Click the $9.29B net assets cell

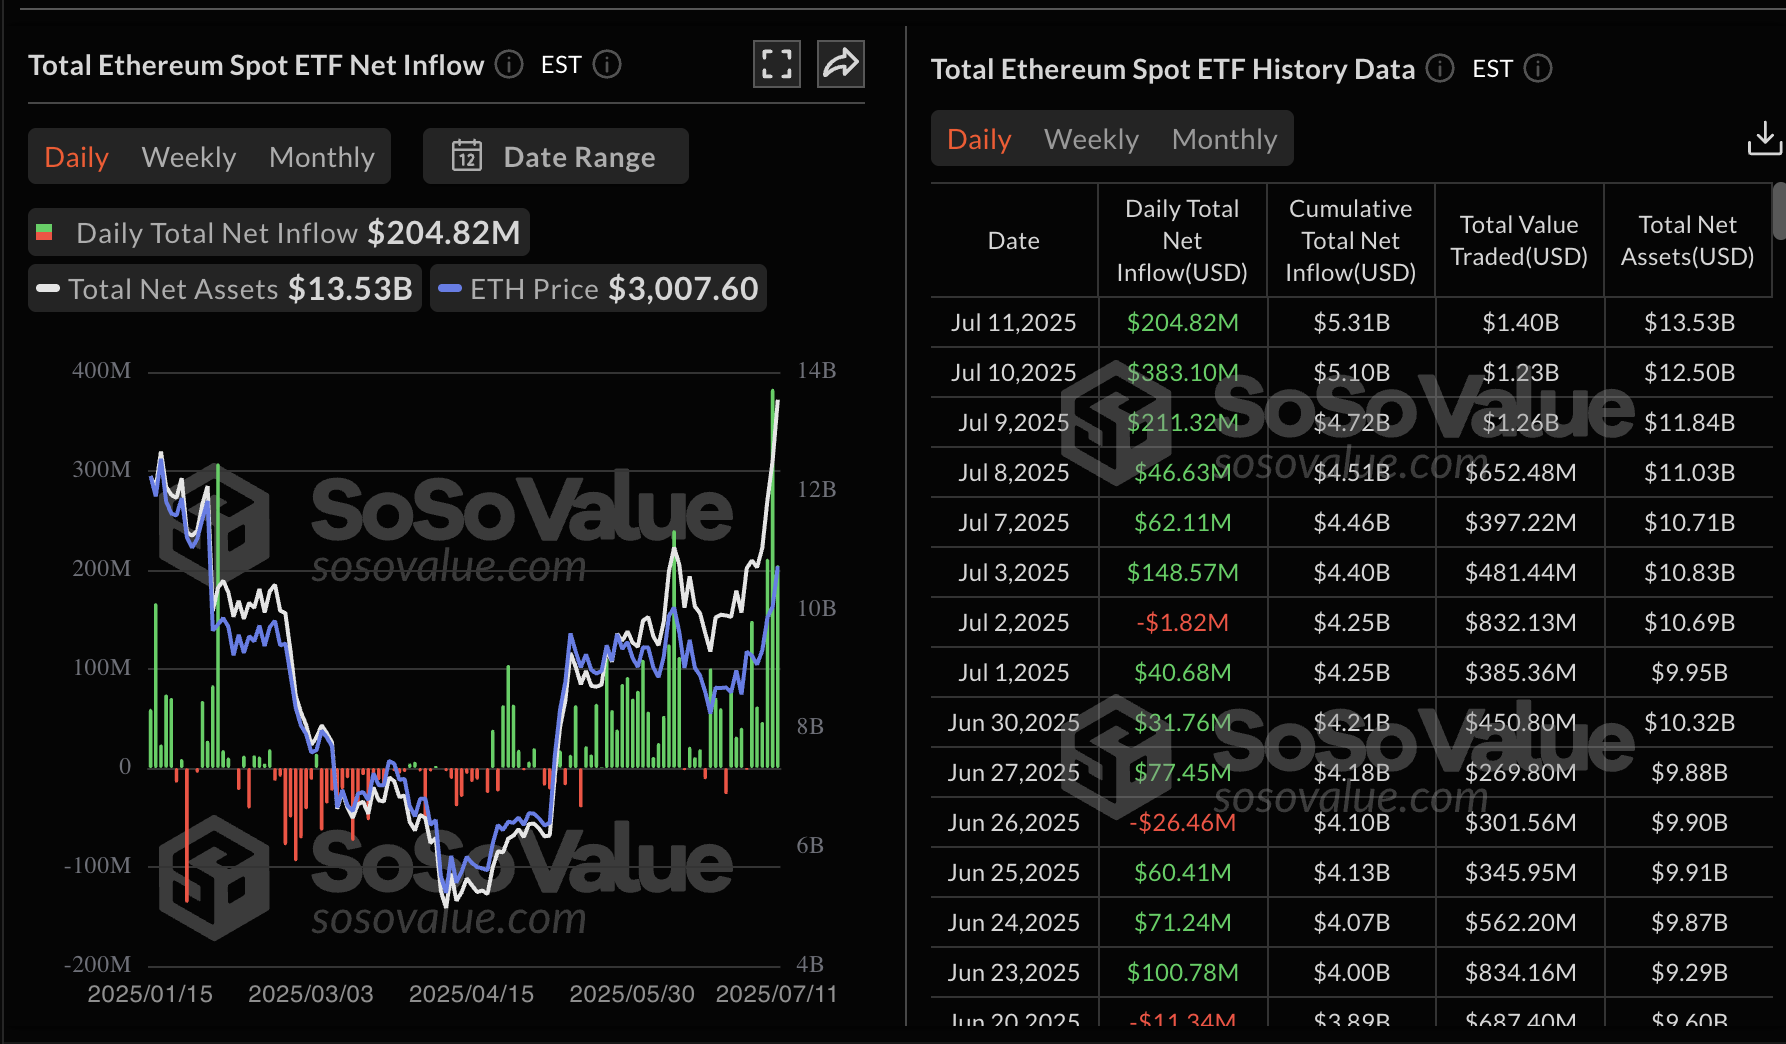(1690, 972)
